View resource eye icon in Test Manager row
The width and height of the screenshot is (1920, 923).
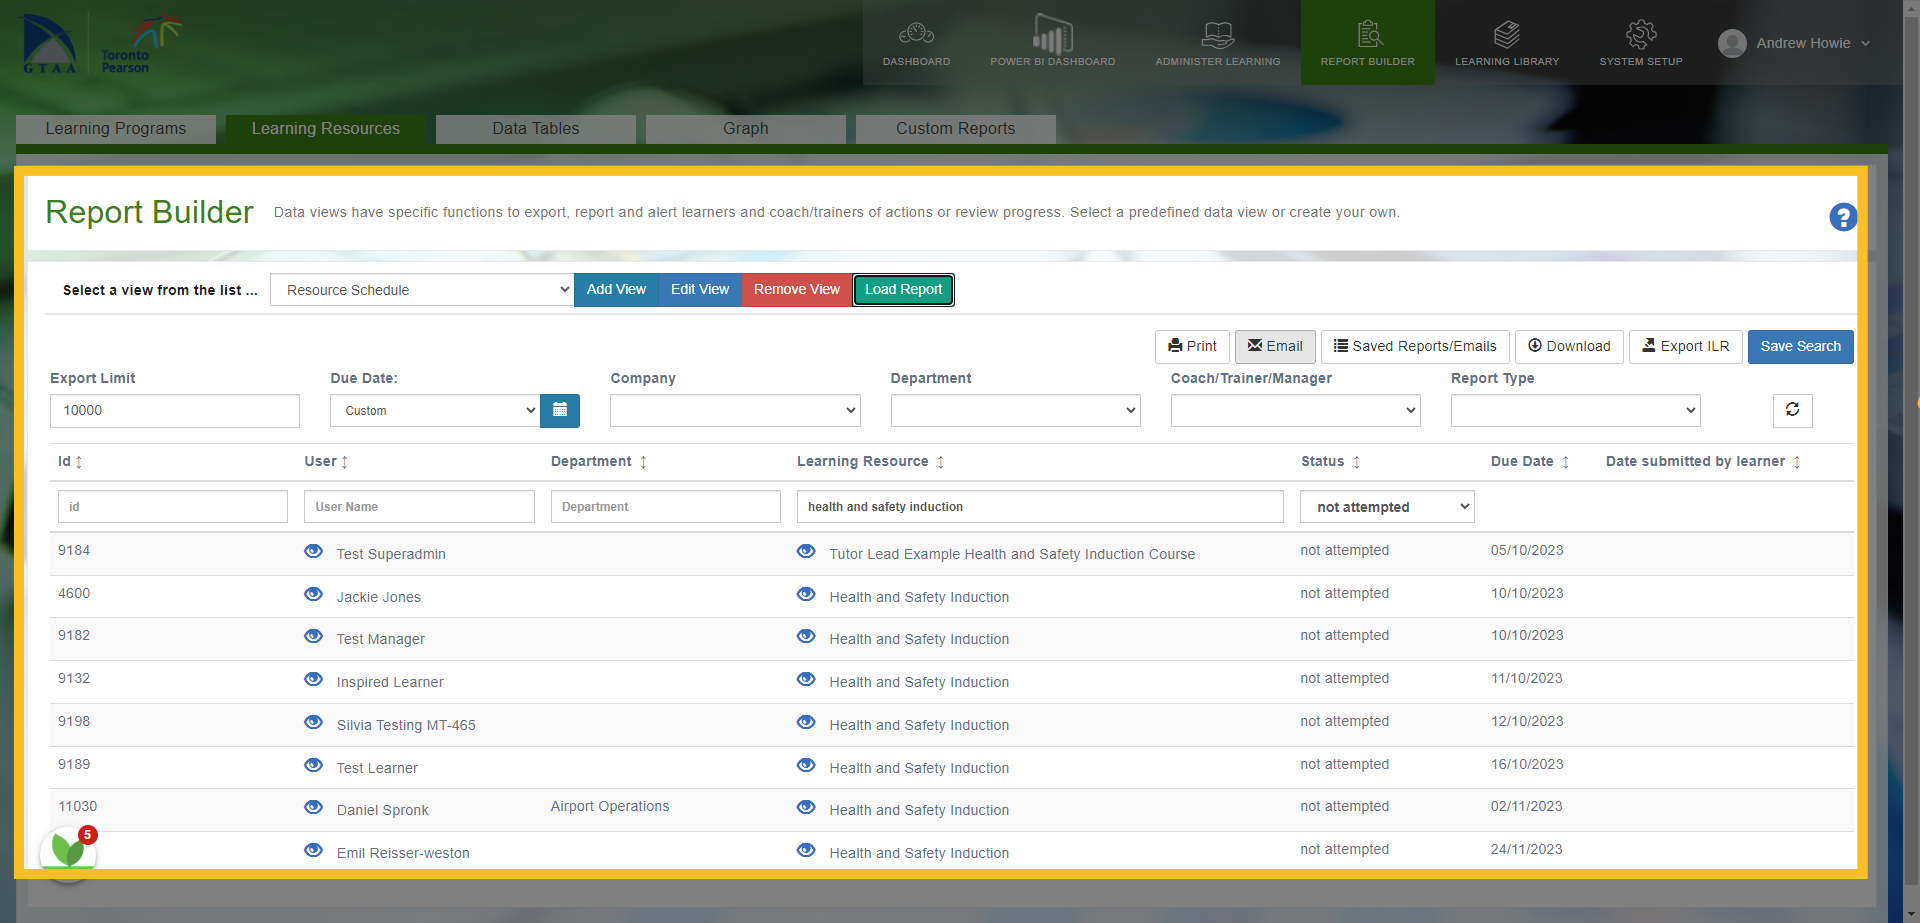806,636
